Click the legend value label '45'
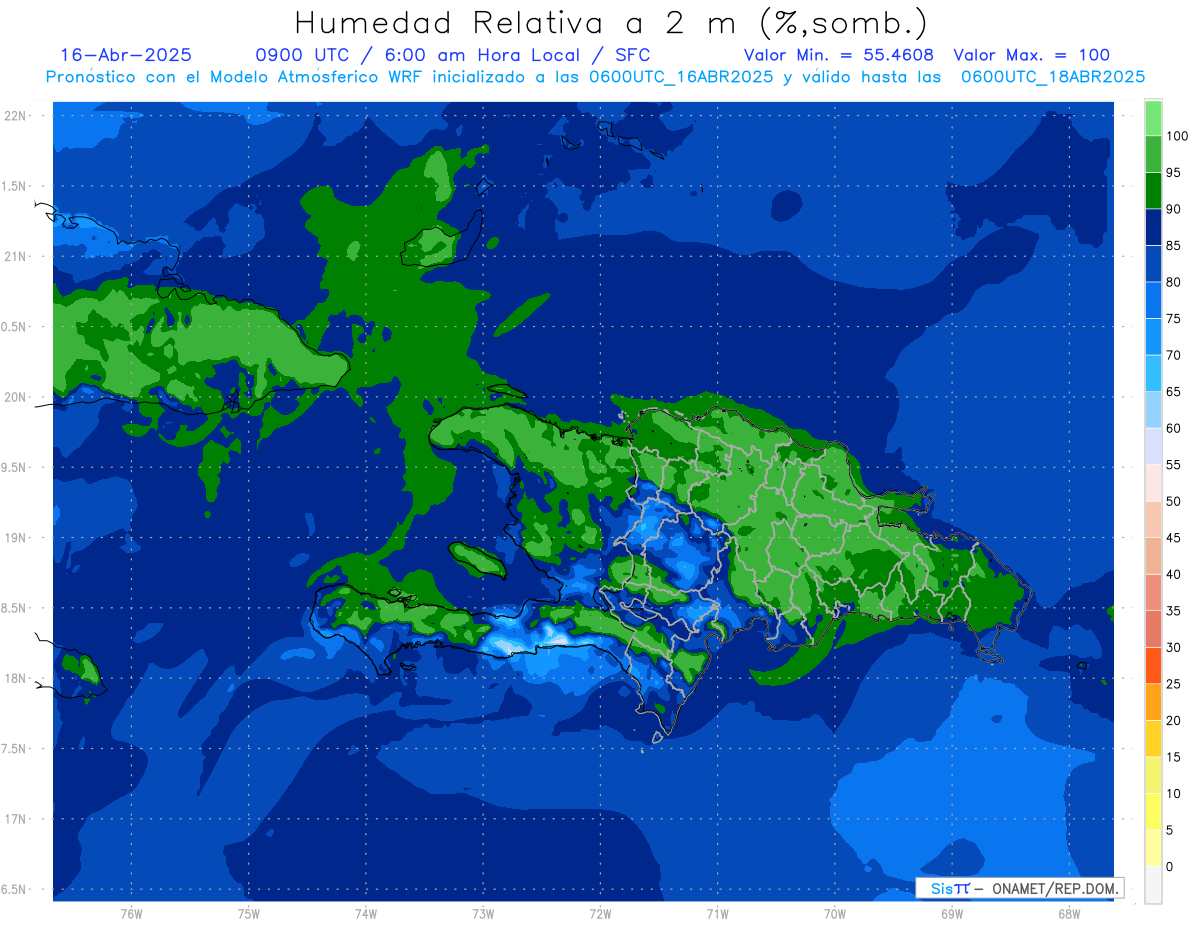1200x927 pixels. (x=1173, y=538)
